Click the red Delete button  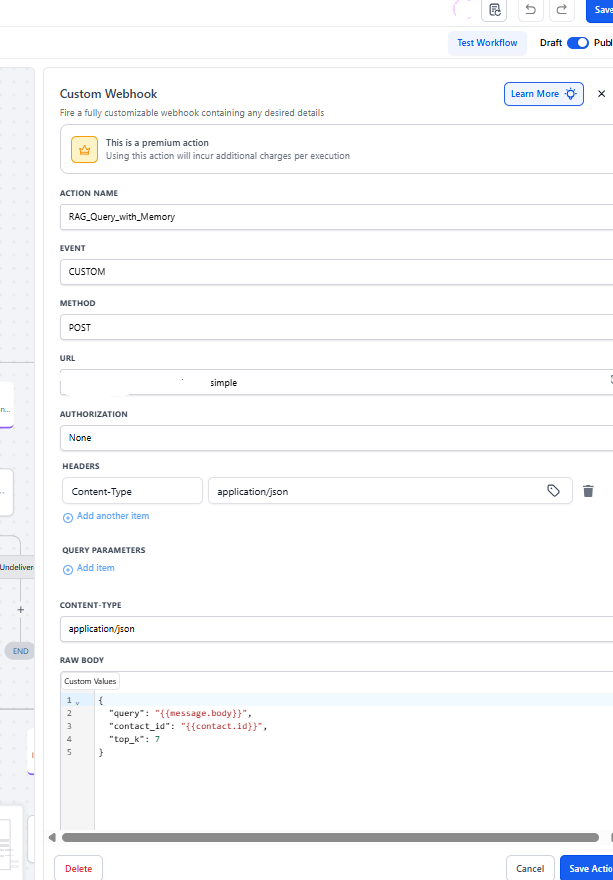[x=79, y=868]
